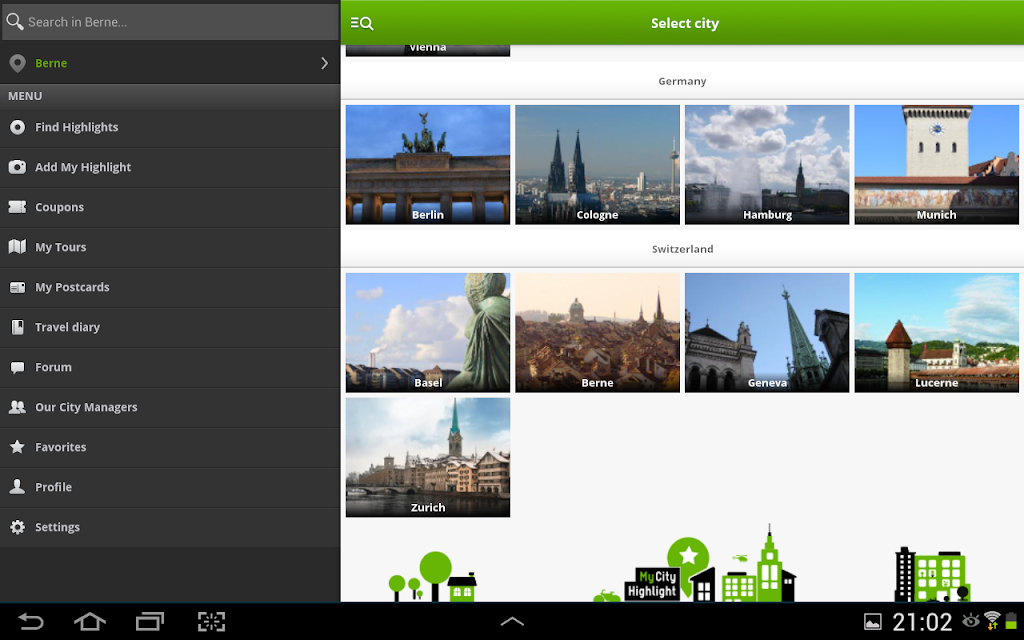Select the Berne city label in sidebar
Viewport: 1024px width, 640px height.
[x=51, y=63]
